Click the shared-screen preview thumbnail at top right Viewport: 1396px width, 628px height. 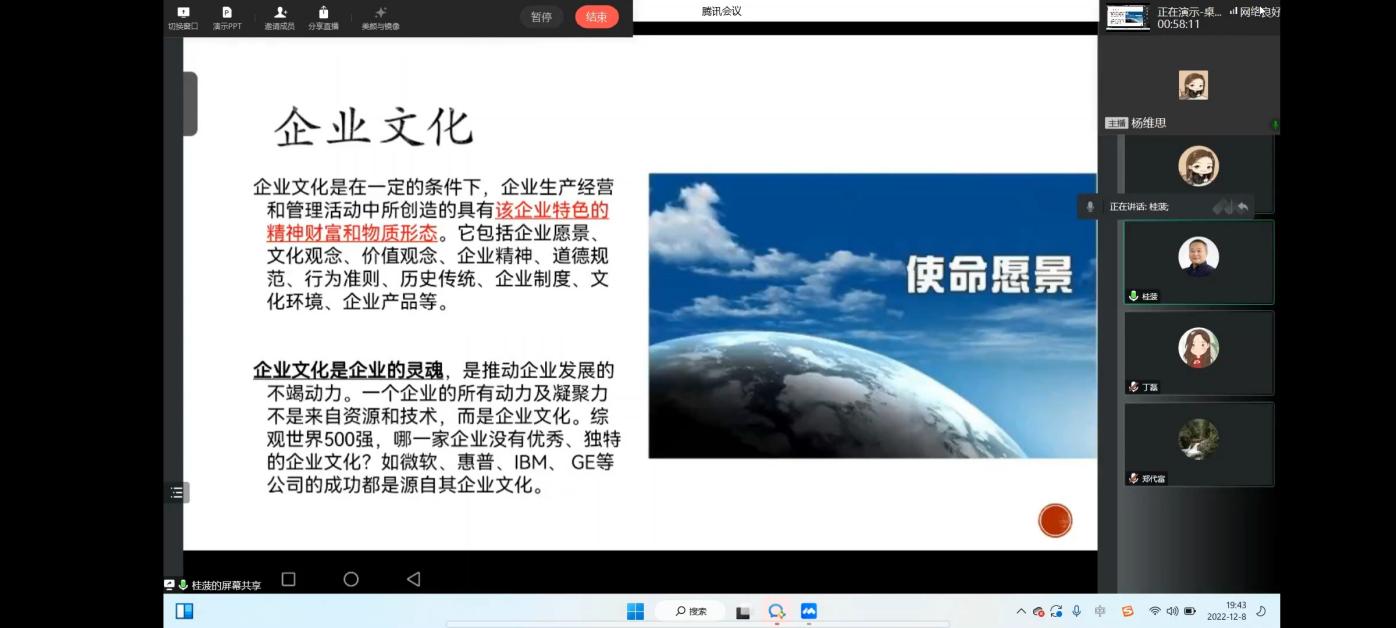click(x=1128, y=17)
